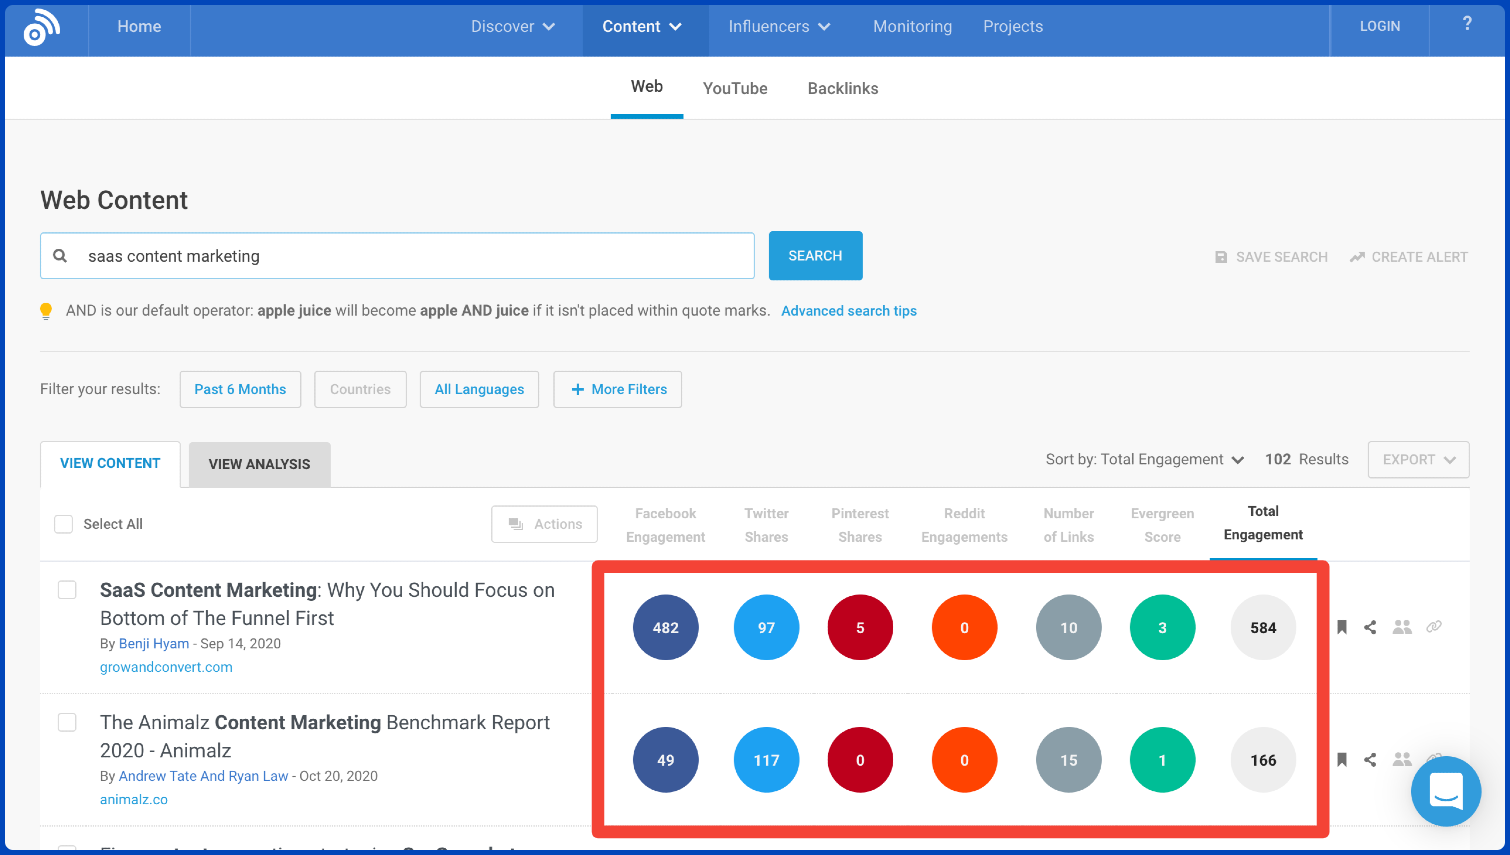Switch to the Web tab
The image size is (1510, 855).
647,87
